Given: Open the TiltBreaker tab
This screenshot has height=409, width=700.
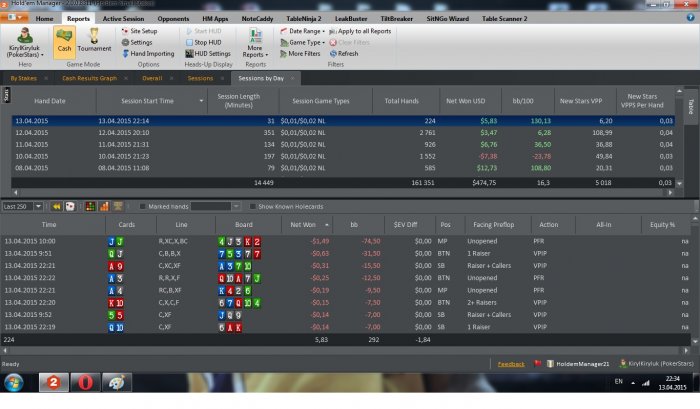Looking at the screenshot, I should point(396,19).
